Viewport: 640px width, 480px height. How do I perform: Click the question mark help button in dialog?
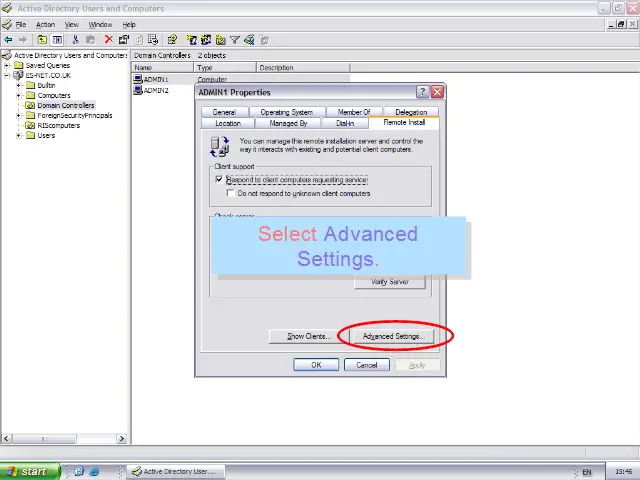click(x=422, y=92)
